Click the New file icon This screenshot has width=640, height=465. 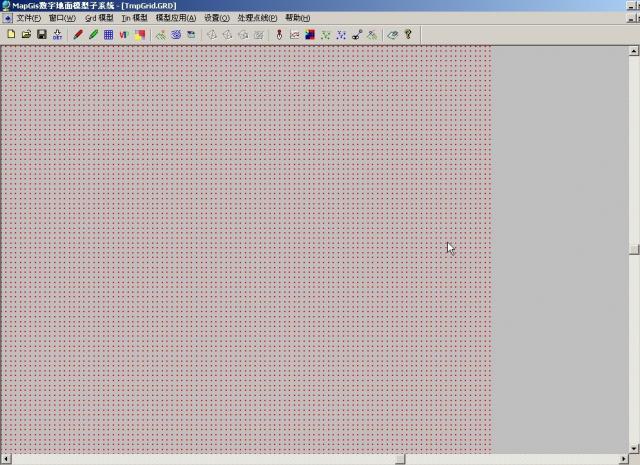[x=11, y=34]
